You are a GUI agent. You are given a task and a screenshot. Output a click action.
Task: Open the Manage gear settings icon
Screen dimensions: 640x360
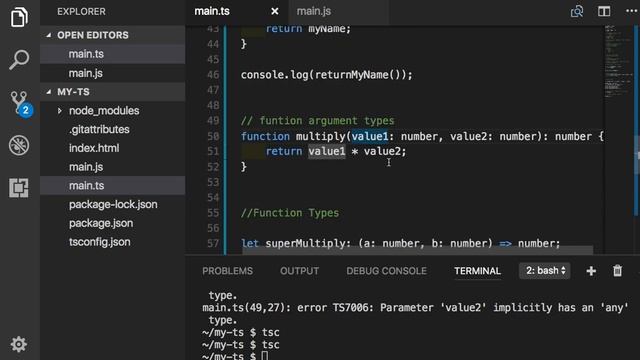tap(19, 344)
